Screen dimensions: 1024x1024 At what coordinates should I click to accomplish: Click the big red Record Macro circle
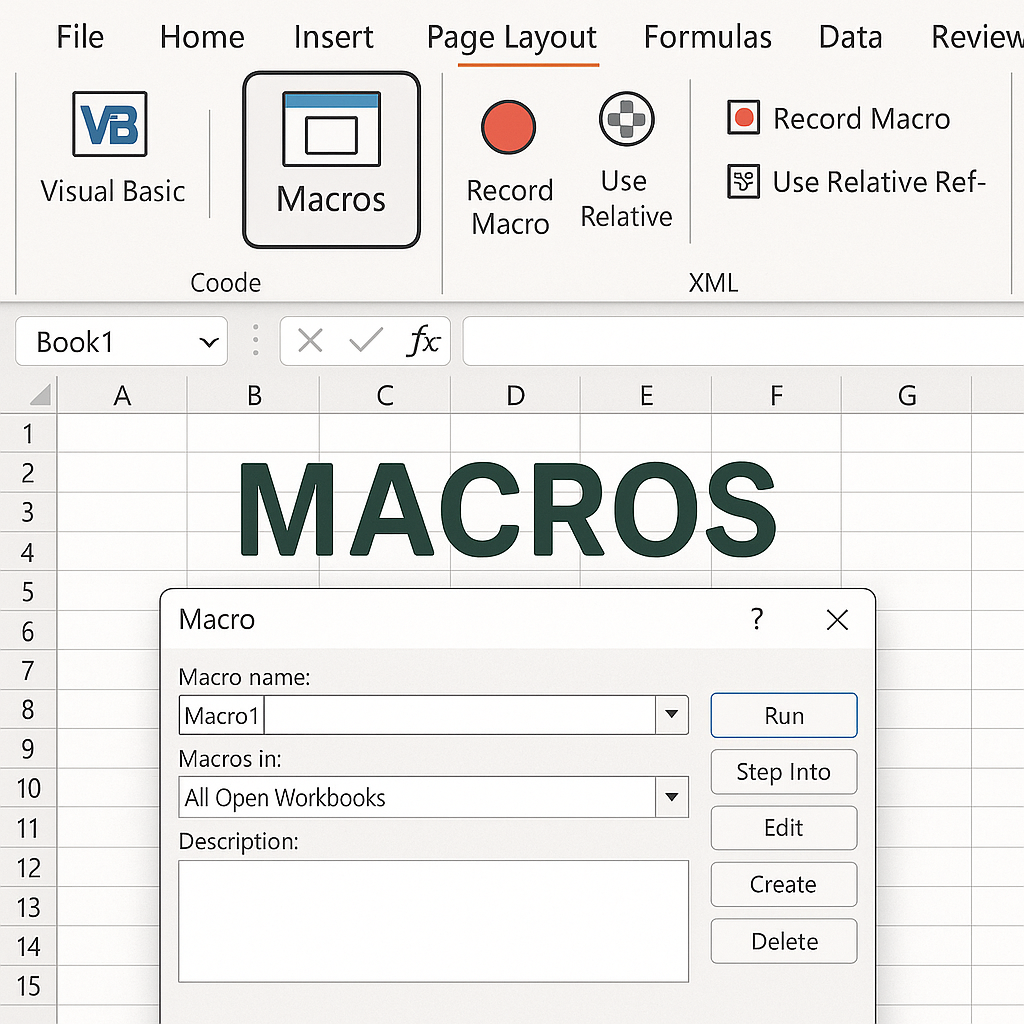point(508,128)
